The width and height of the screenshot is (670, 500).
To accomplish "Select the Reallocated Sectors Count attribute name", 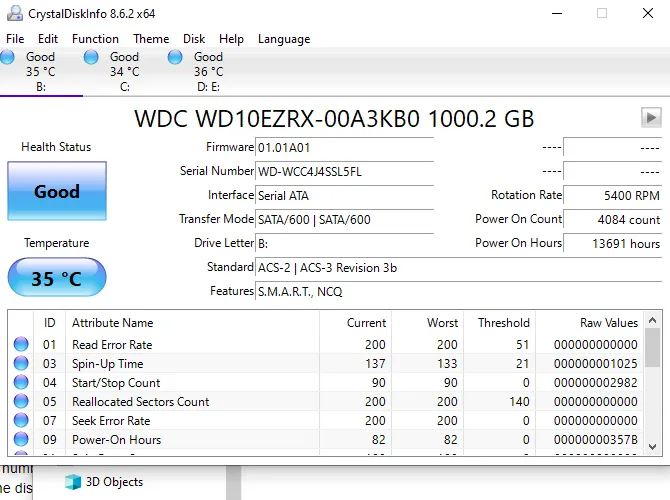I will [x=141, y=402].
